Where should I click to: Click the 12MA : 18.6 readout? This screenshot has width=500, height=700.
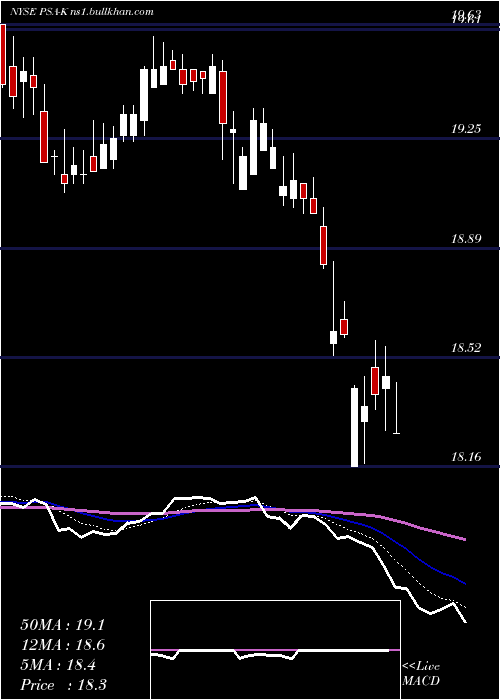[x=62, y=645]
